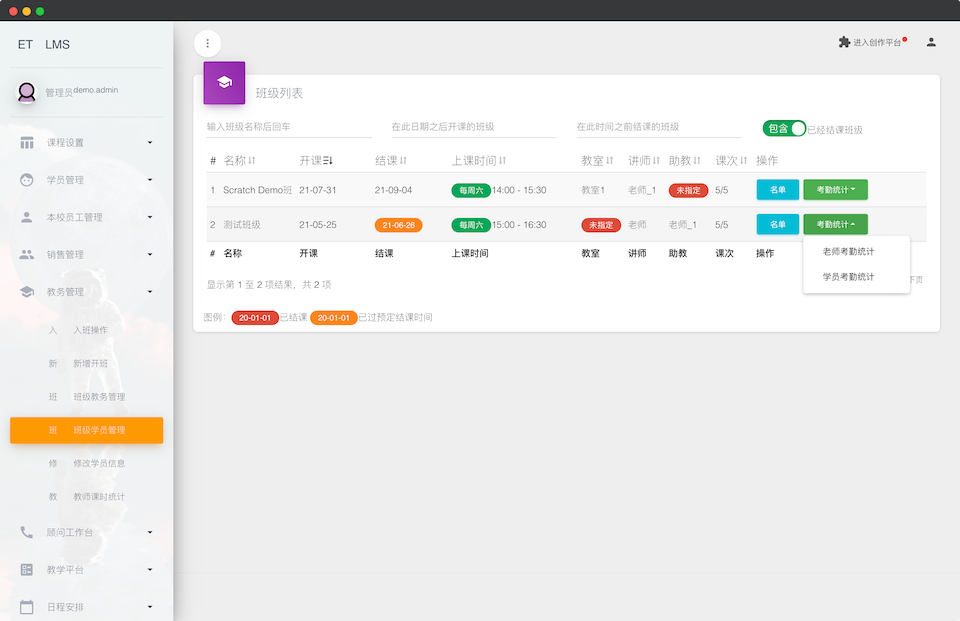The height and width of the screenshot is (621, 960).
Task: Click the orange 21-06-26 end date badge
Action: (398, 225)
